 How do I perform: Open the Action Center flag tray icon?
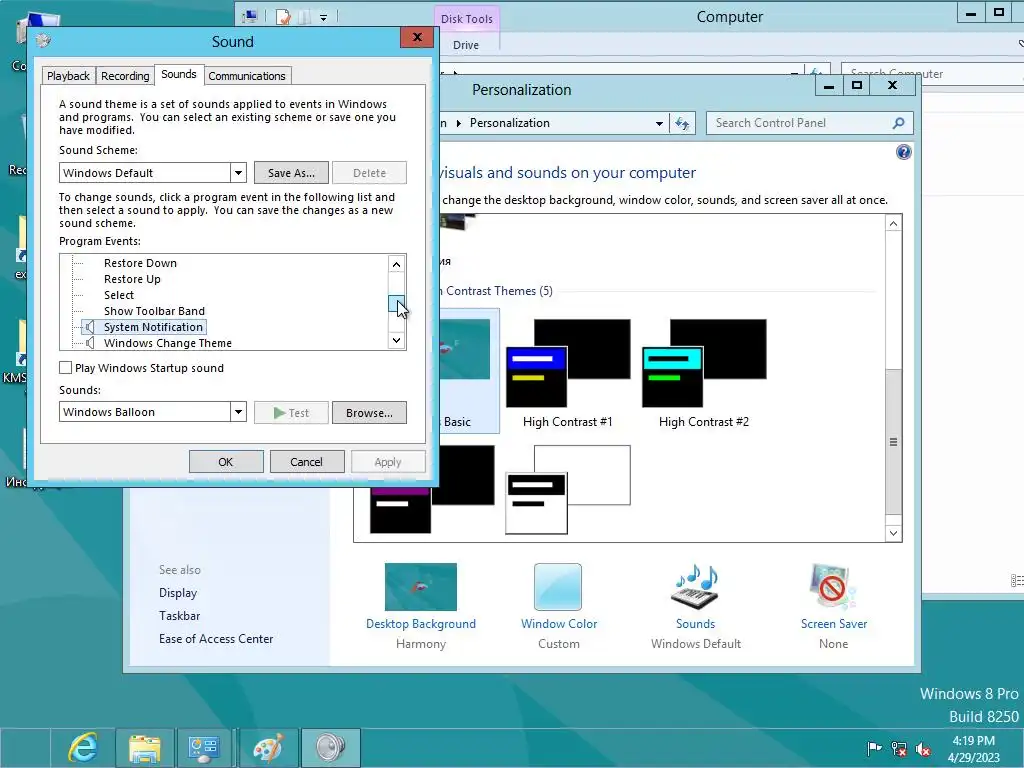coord(873,748)
